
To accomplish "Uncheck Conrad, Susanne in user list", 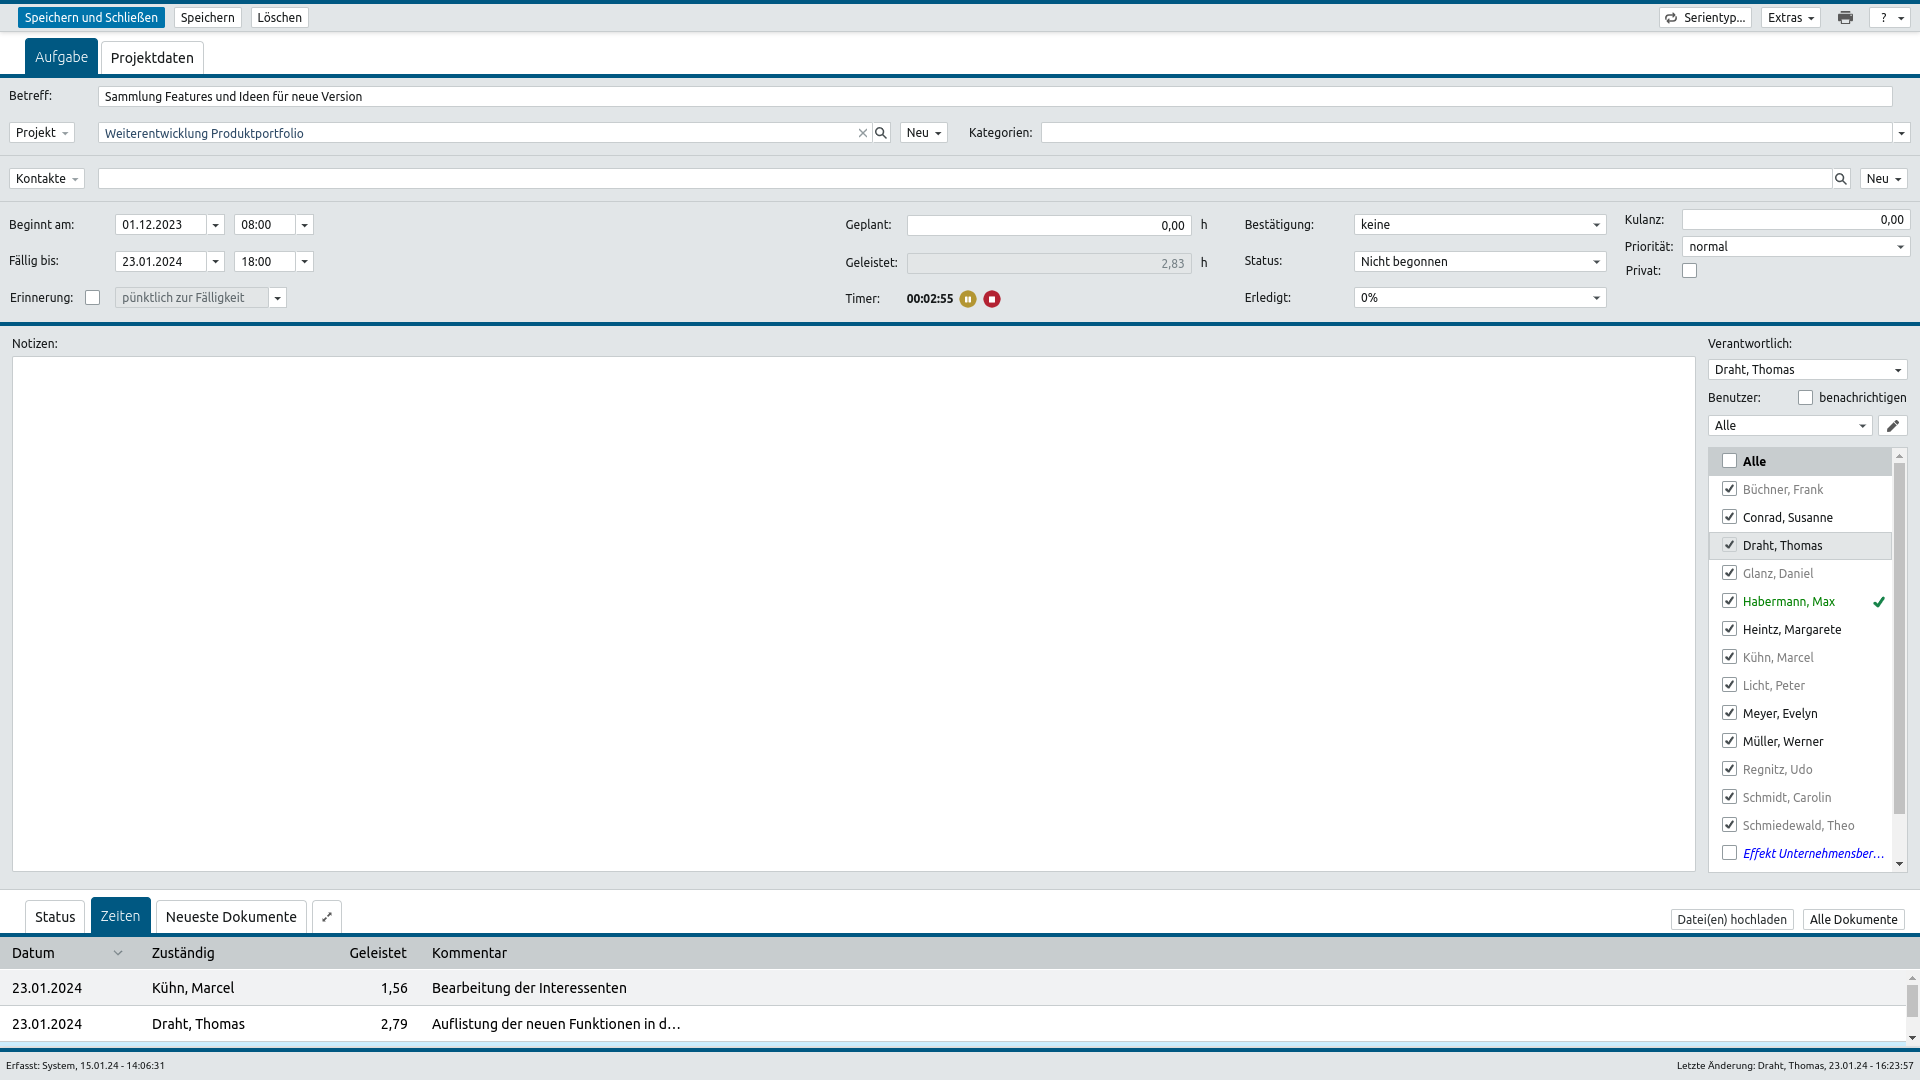I will coord(1729,517).
